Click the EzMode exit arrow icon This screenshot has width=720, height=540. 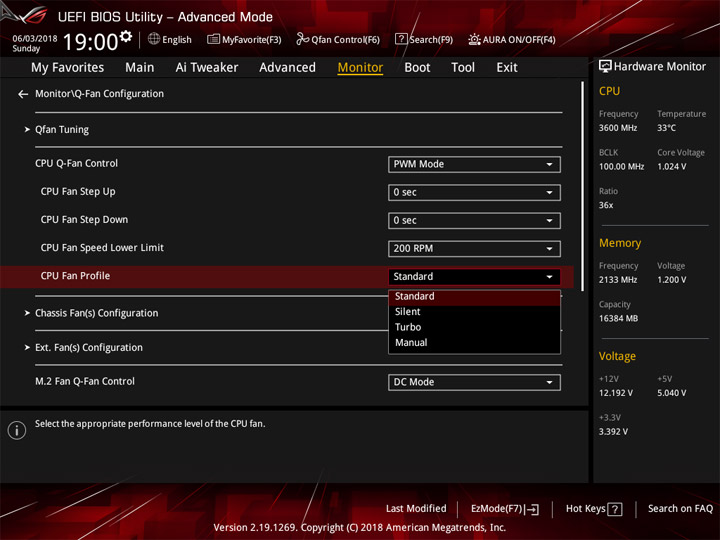[x=533, y=509]
